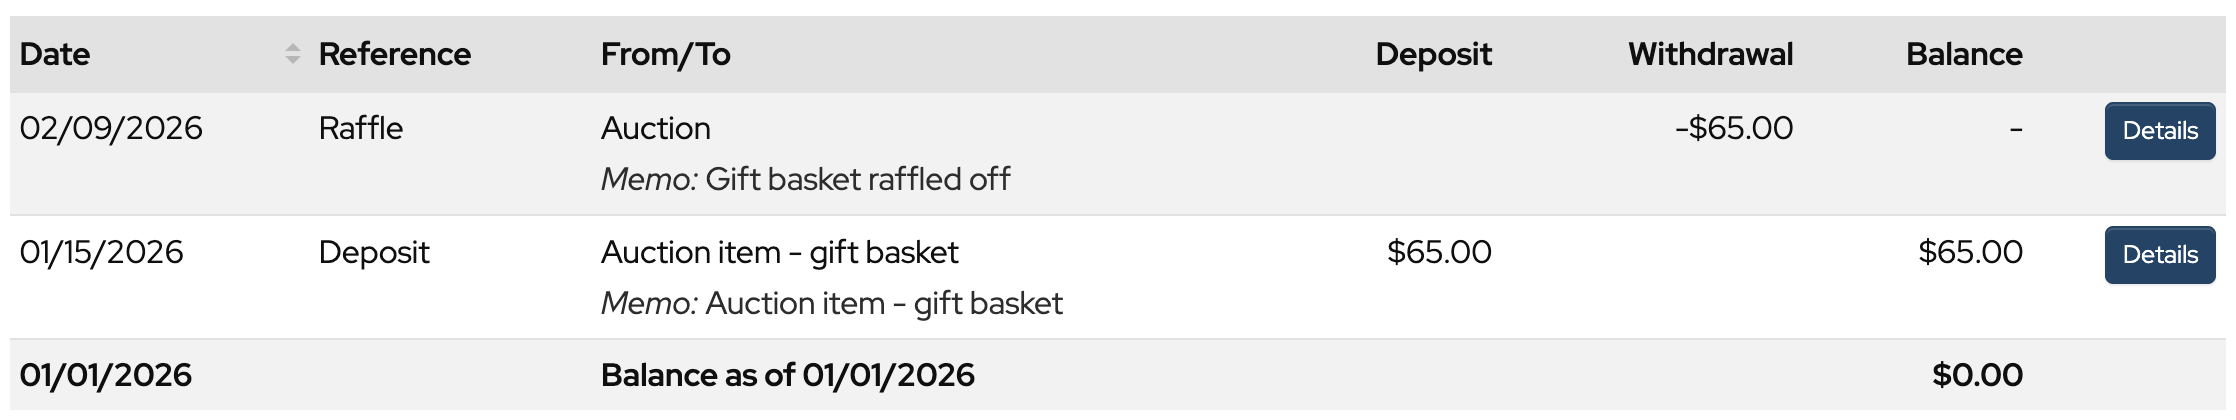Select the Balance column header
The width and height of the screenshot is (2236, 420).
pos(1963,54)
